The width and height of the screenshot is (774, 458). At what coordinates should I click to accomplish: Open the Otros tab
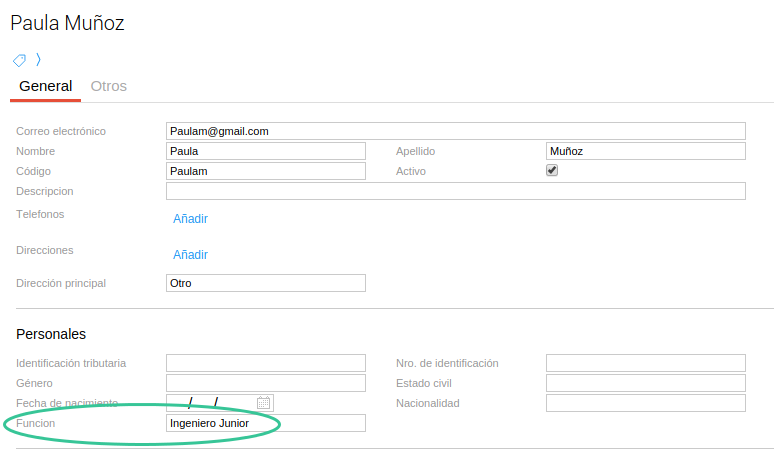click(x=109, y=86)
